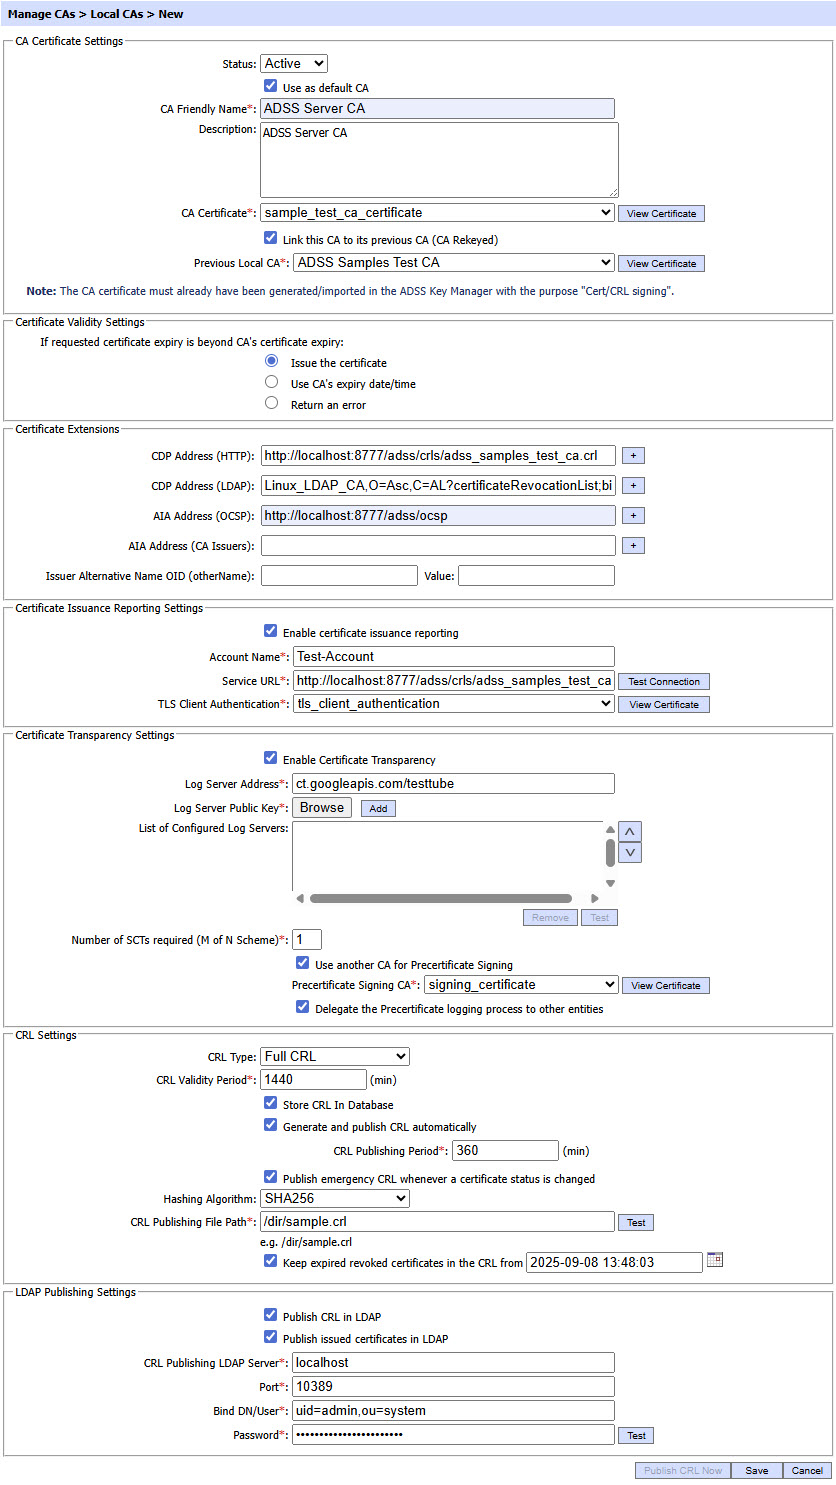Open the Status dropdown
This screenshot has height=1485, width=836.
[294, 64]
